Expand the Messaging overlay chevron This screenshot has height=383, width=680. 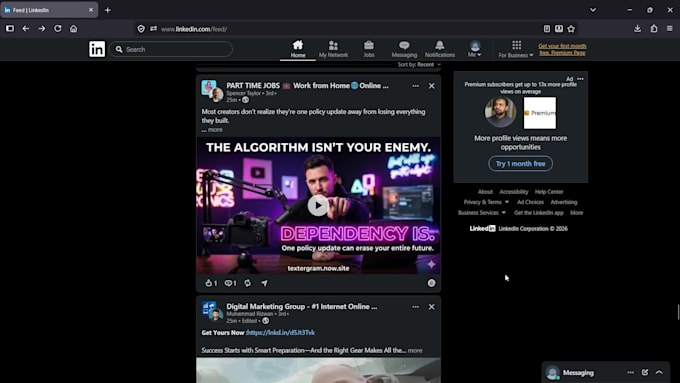tap(659, 372)
